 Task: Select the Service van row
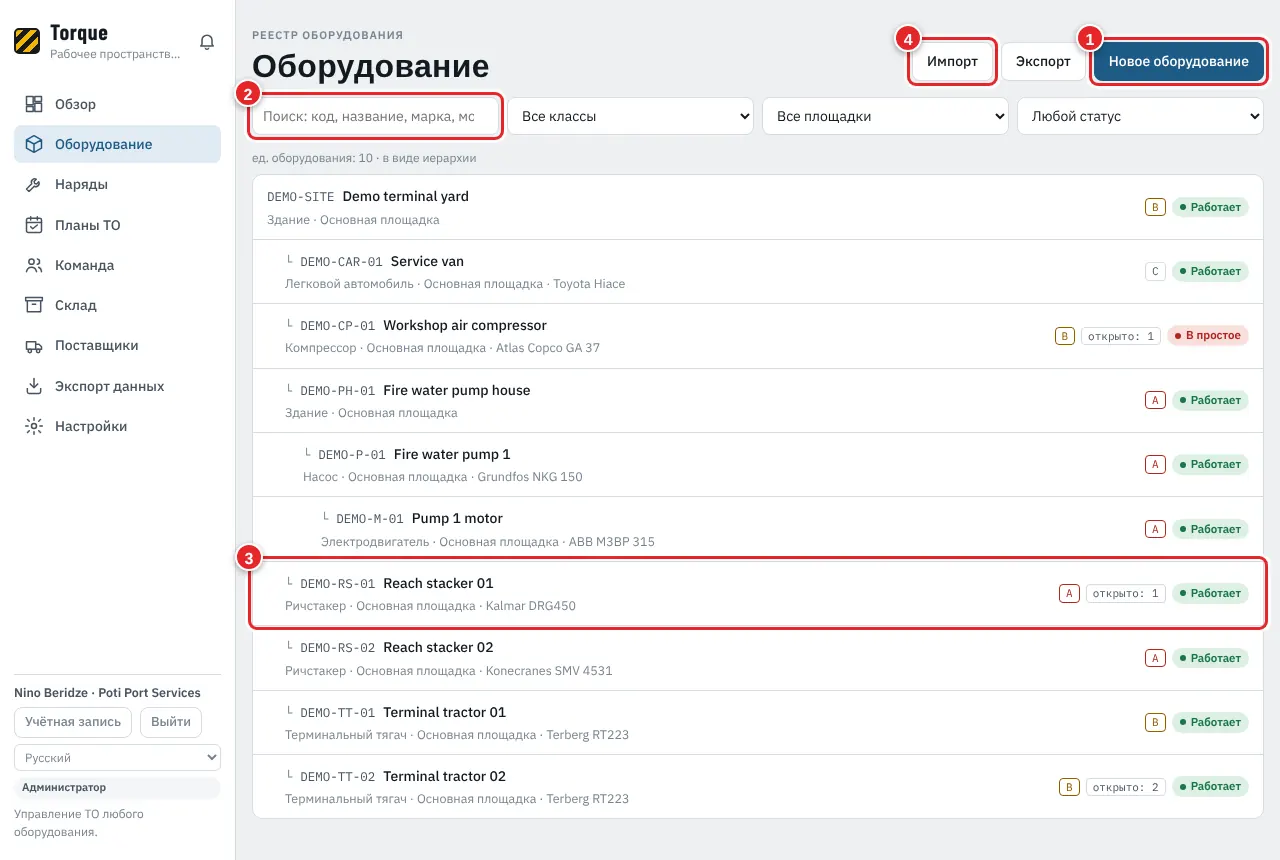(758, 272)
